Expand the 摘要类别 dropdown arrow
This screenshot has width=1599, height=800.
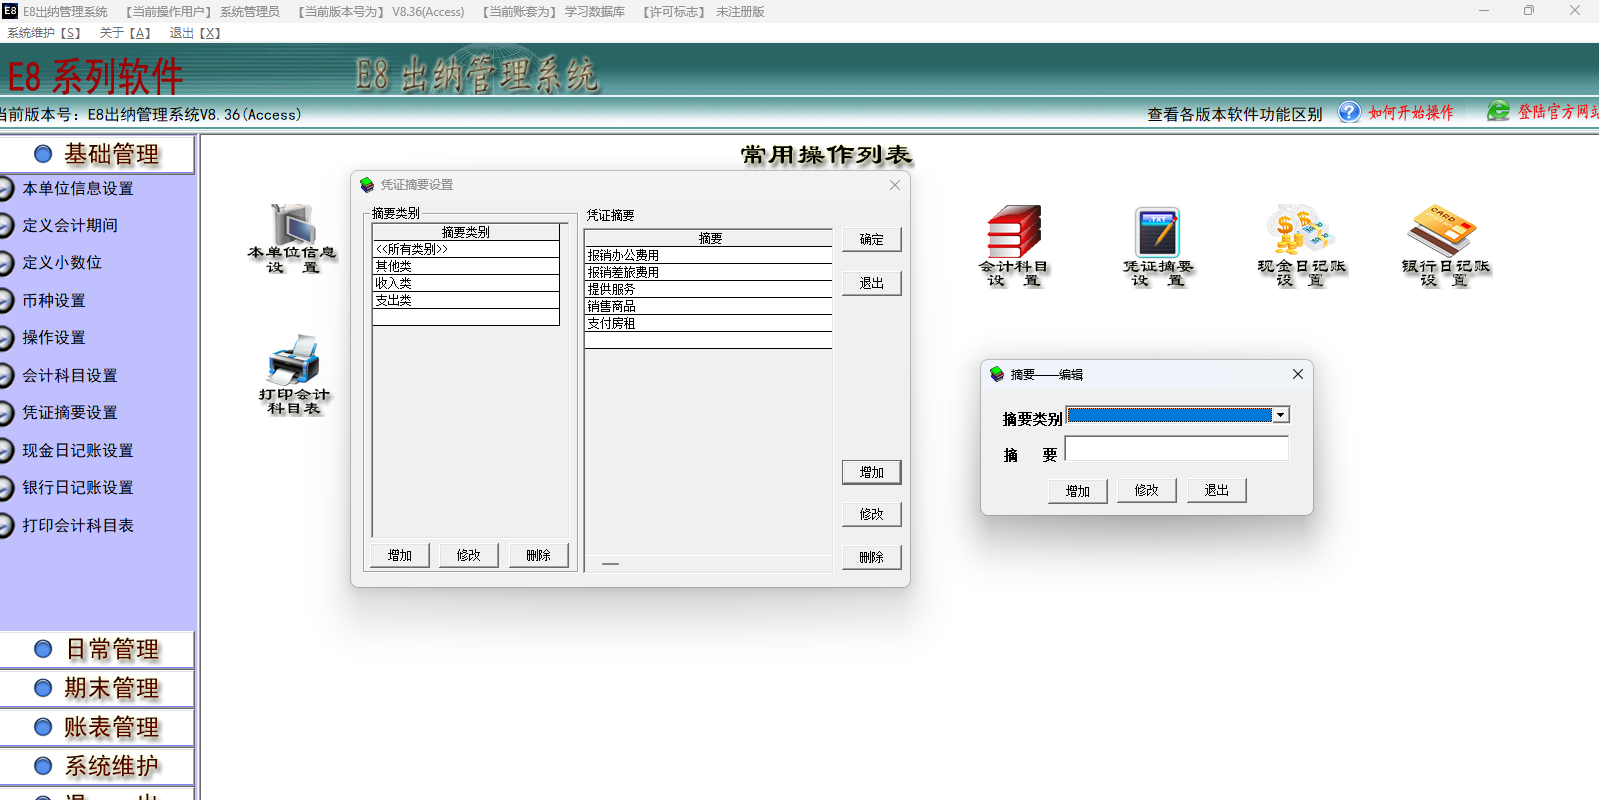pyautogui.click(x=1280, y=415)
